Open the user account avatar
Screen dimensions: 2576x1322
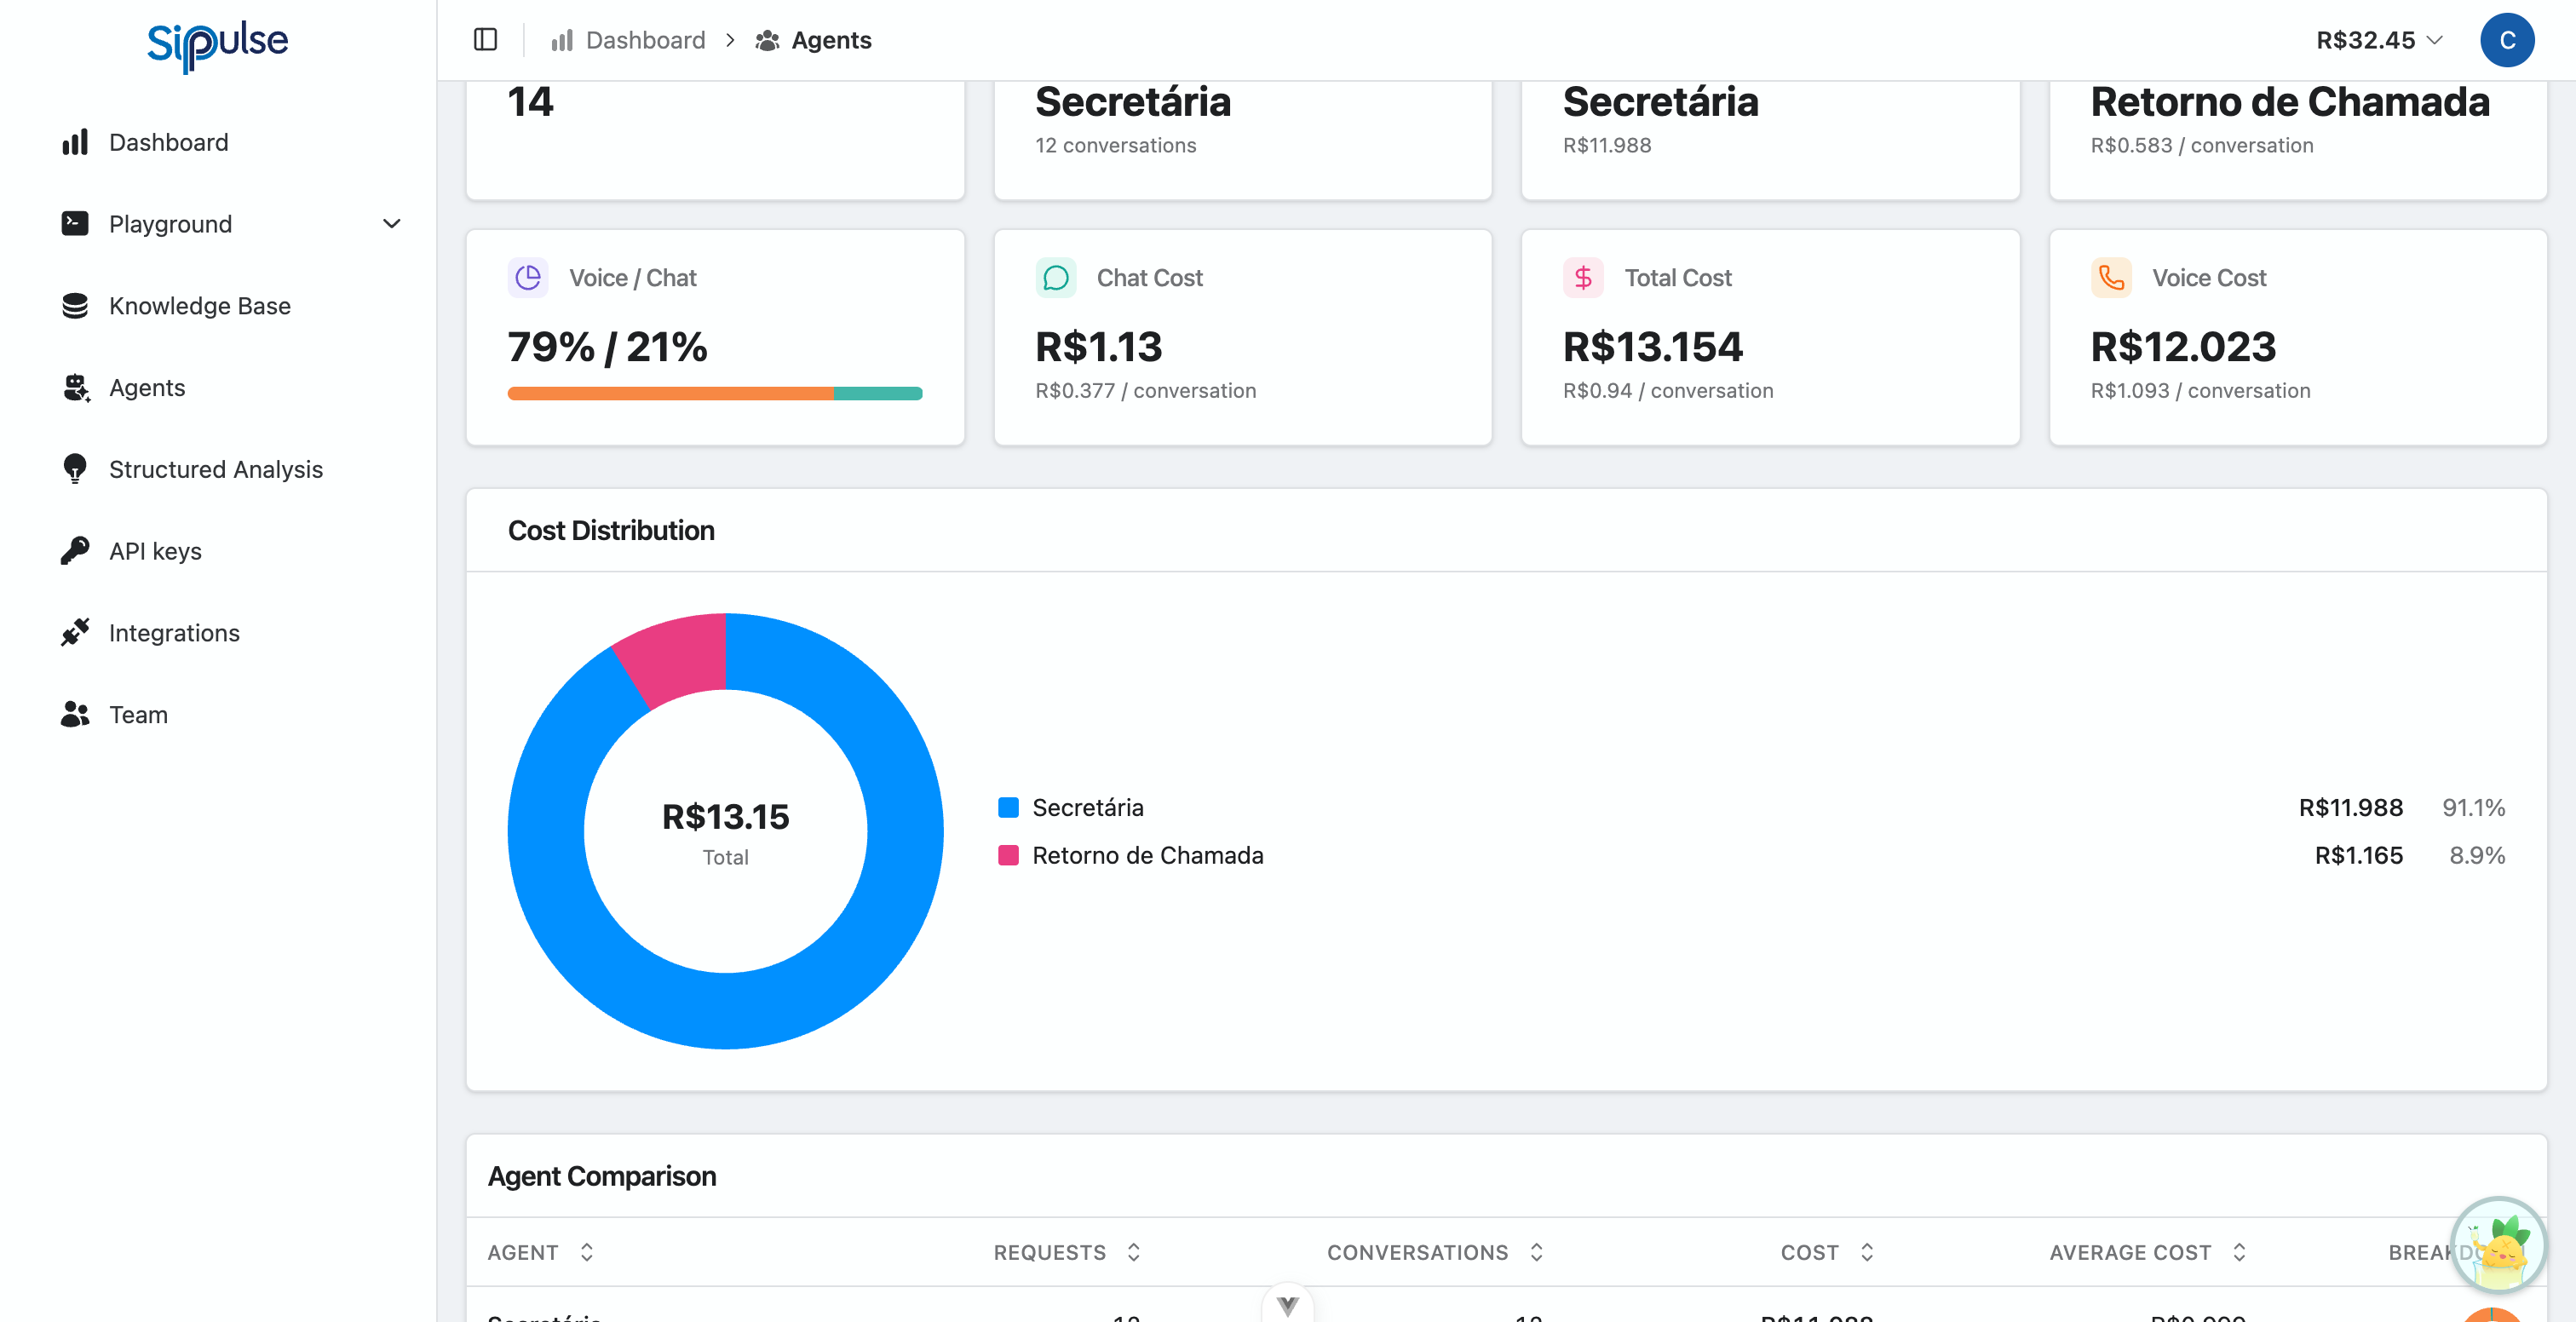(2507, 40)
